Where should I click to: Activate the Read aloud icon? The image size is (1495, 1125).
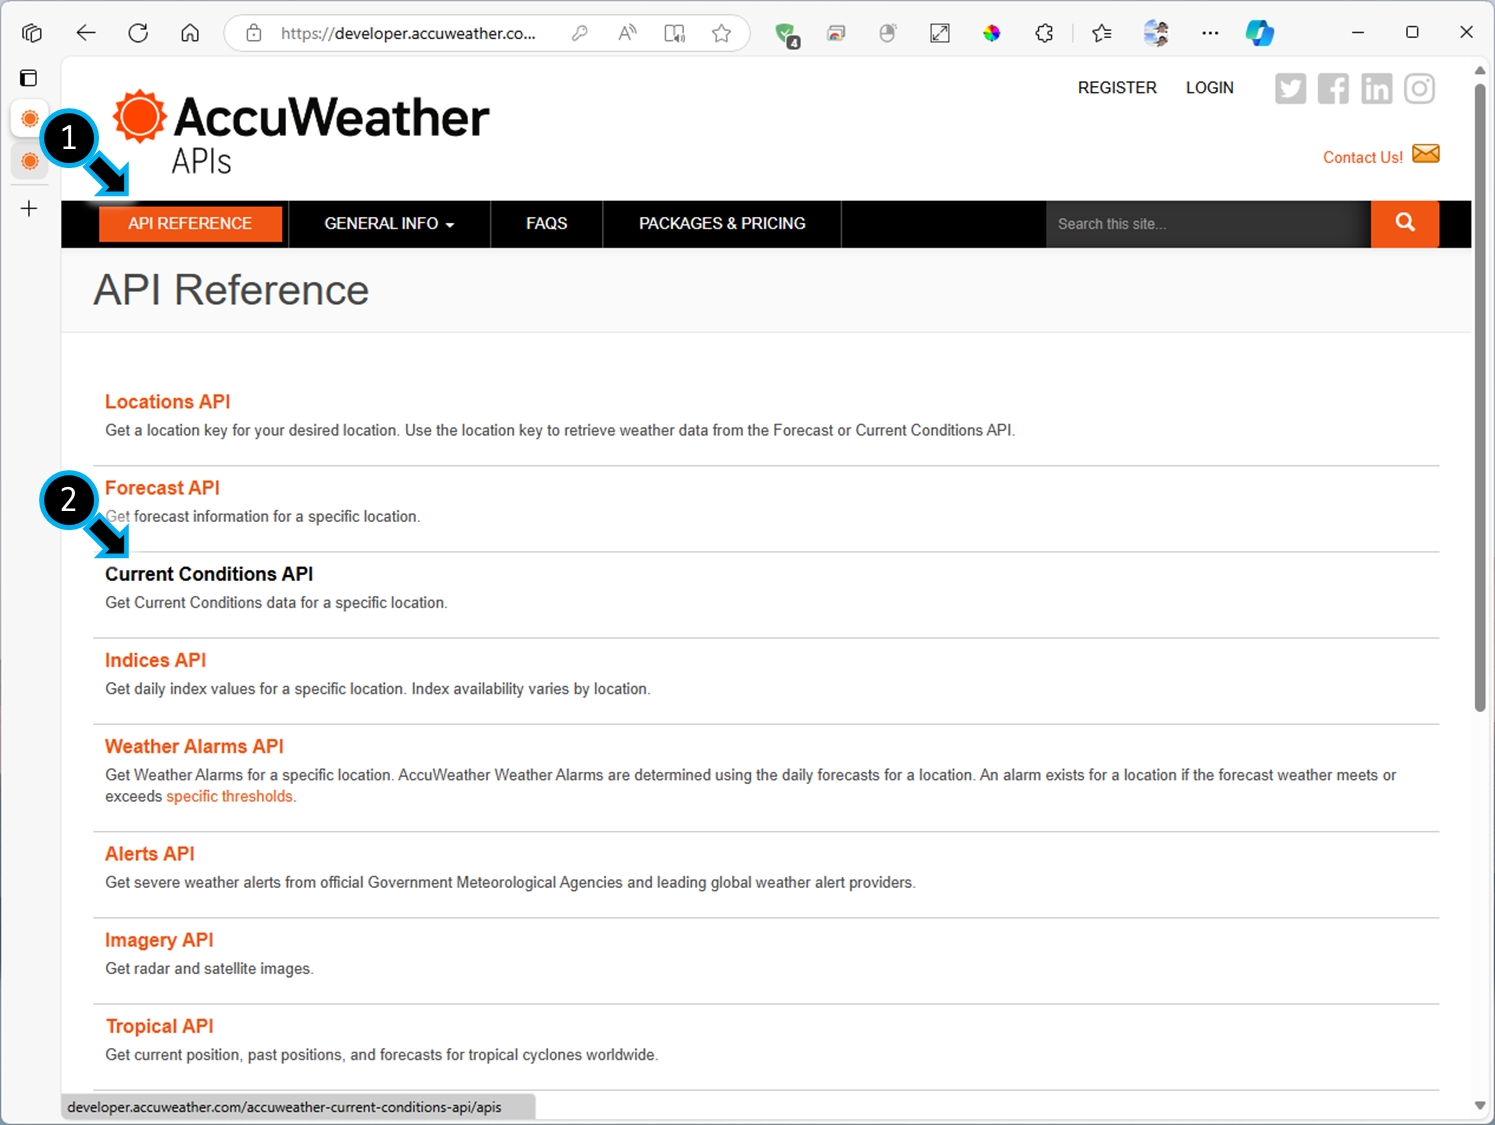[627, 33]
